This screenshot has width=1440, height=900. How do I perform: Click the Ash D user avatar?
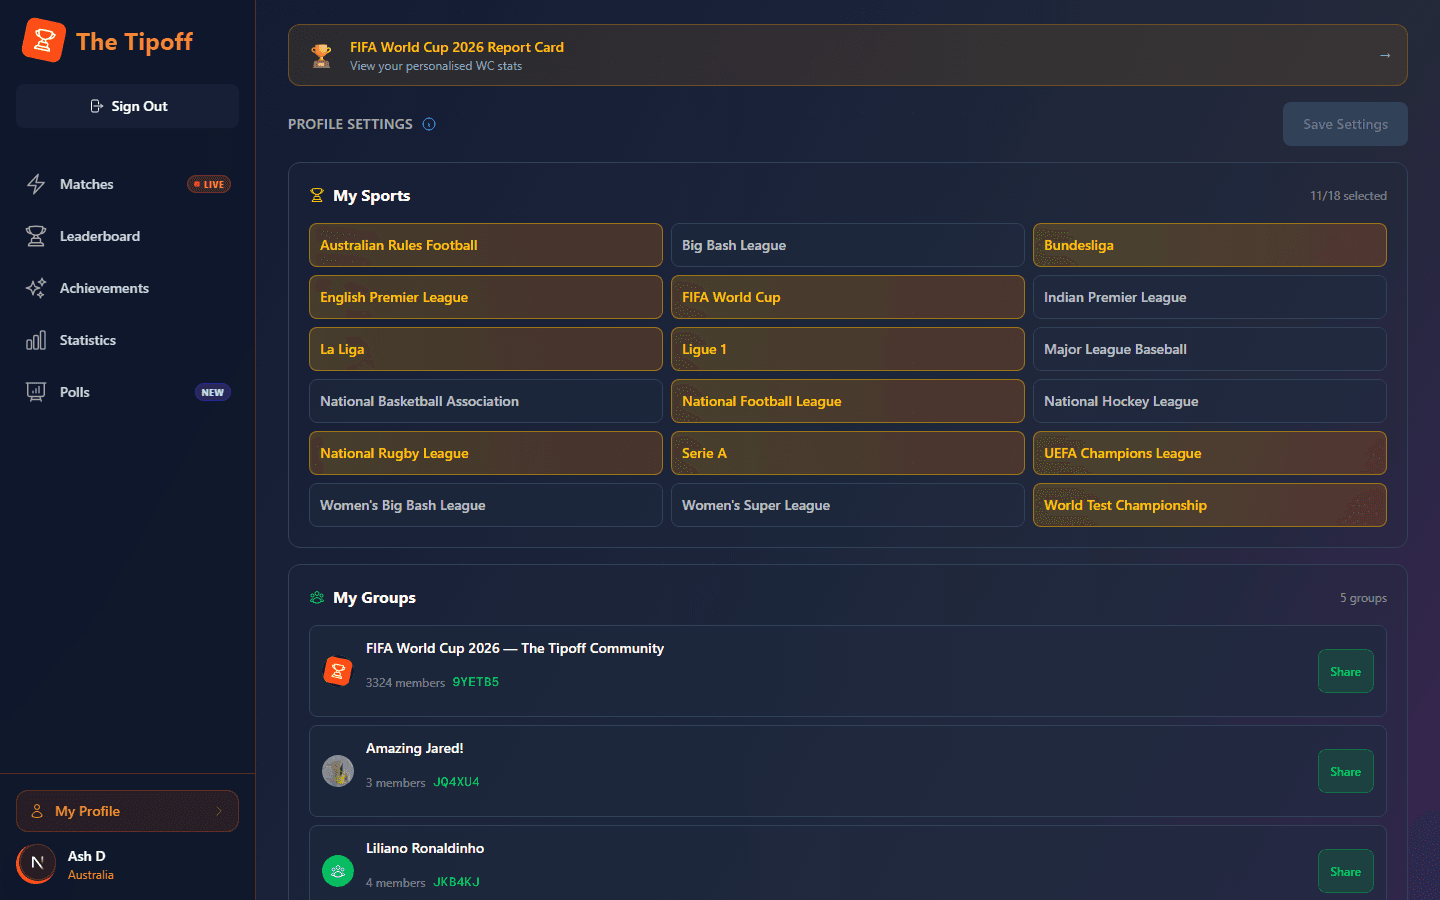coord(37,863)
